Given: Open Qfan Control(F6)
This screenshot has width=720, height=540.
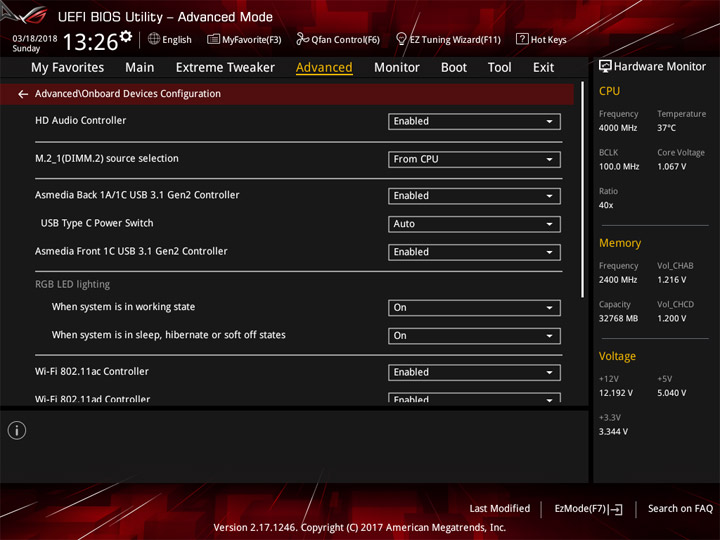Looking at the screenshot, I should pos(345,40).
